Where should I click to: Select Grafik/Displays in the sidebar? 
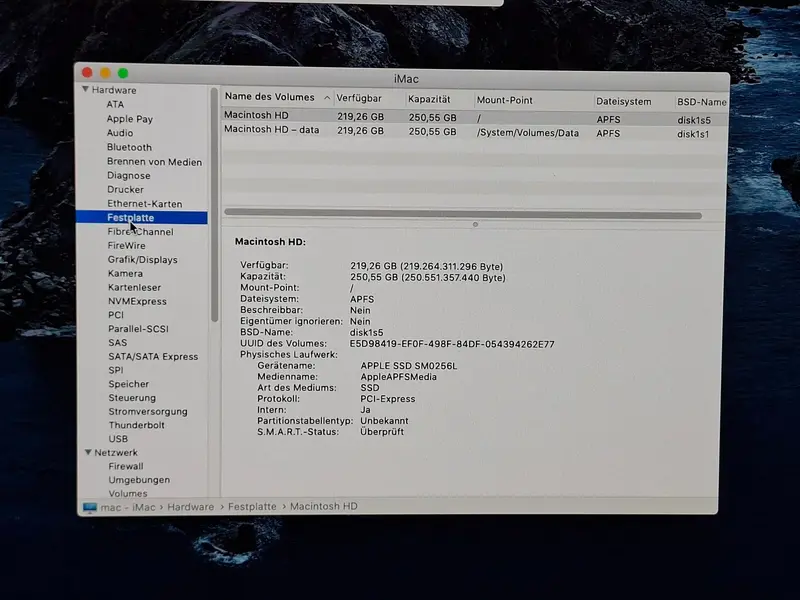pos(142,259)
